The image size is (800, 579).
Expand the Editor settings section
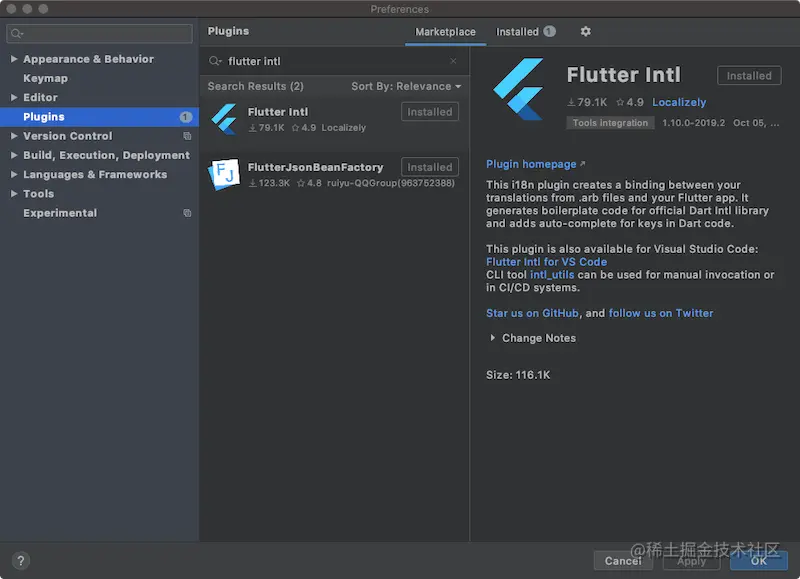(14, 97)
